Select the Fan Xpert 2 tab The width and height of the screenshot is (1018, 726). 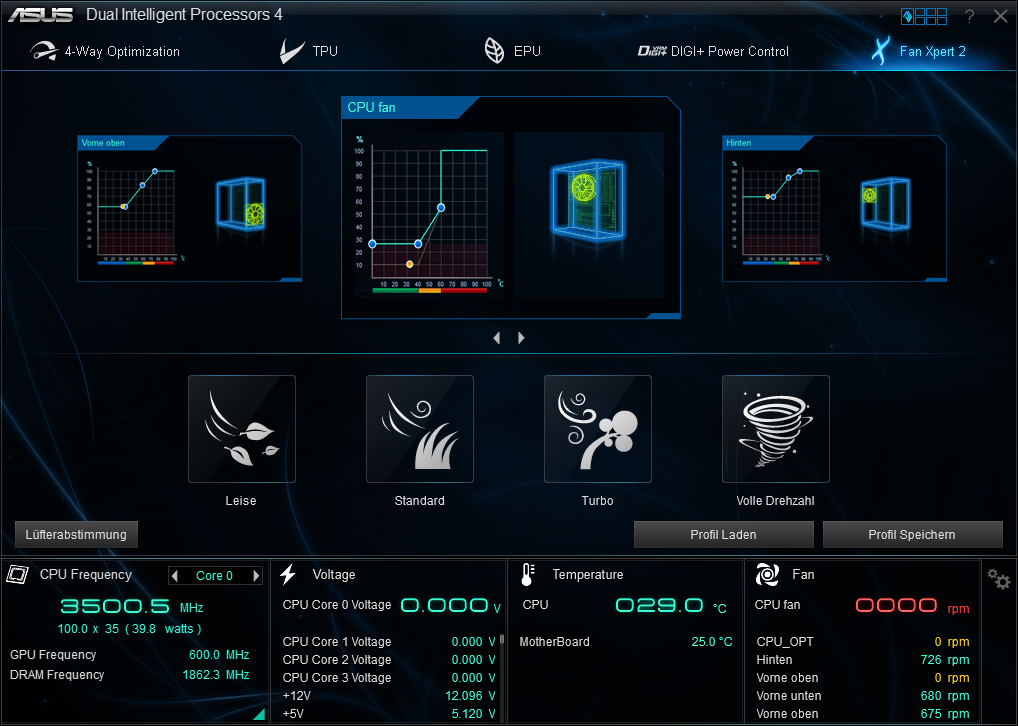pyautogui.click(x=919, y=51)
